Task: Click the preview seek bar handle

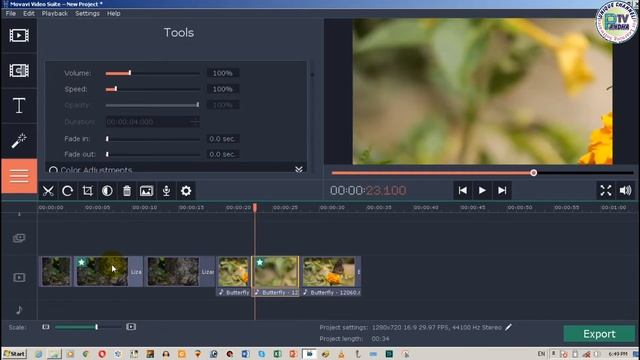Action: click(x=533, y=173)
